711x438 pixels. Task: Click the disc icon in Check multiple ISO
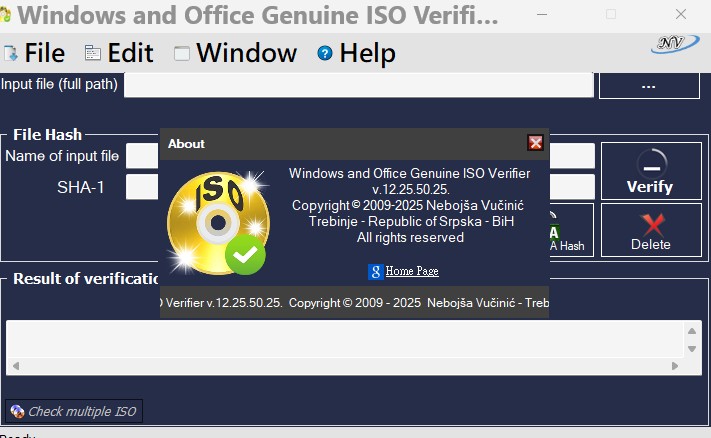pos(17,411)
